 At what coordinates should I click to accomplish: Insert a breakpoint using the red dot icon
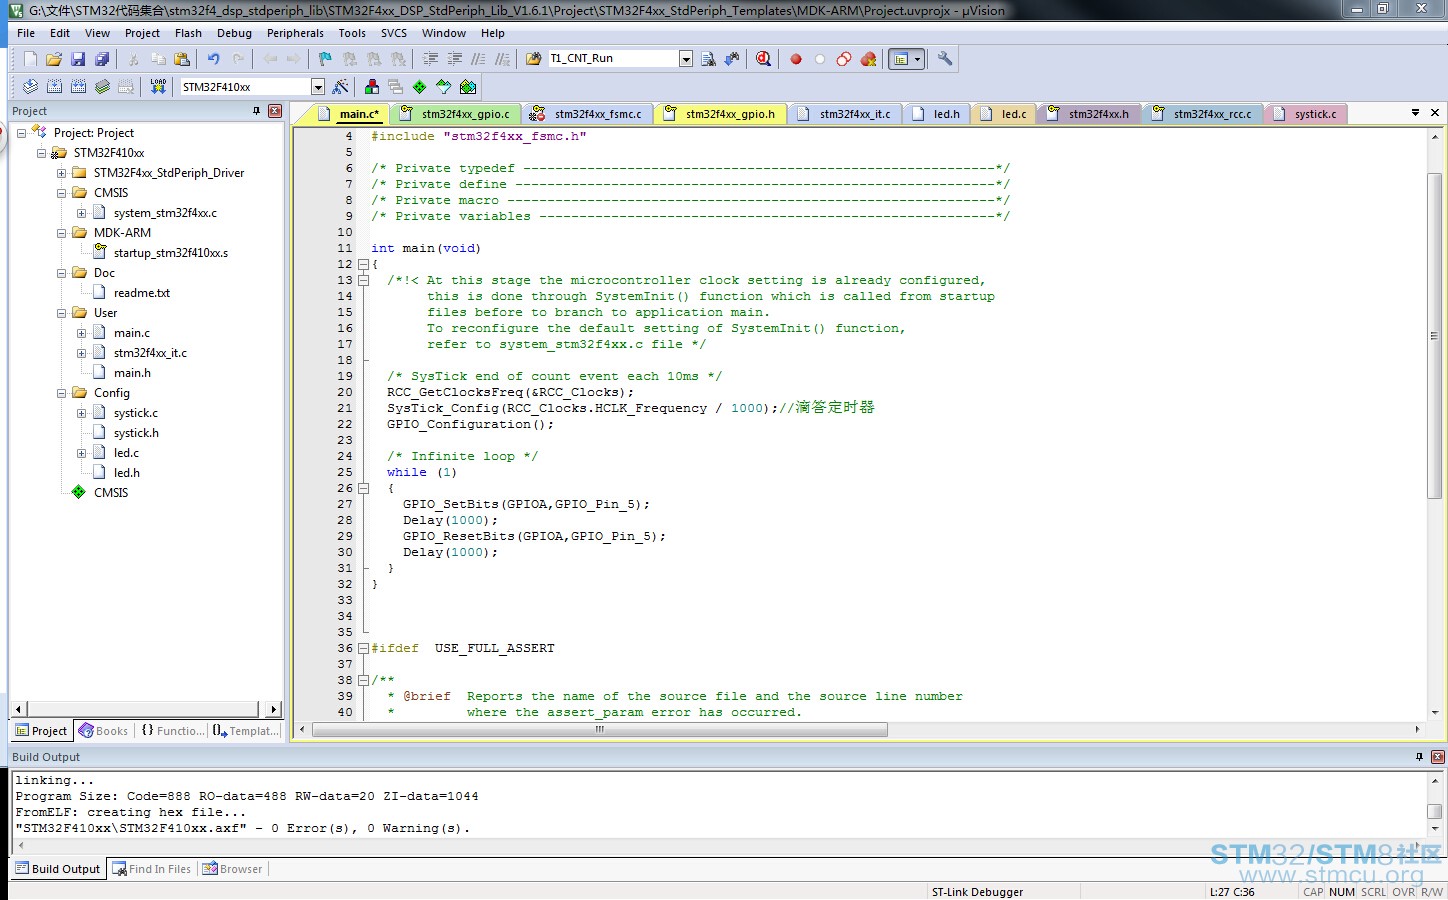[x=796, y=59]
